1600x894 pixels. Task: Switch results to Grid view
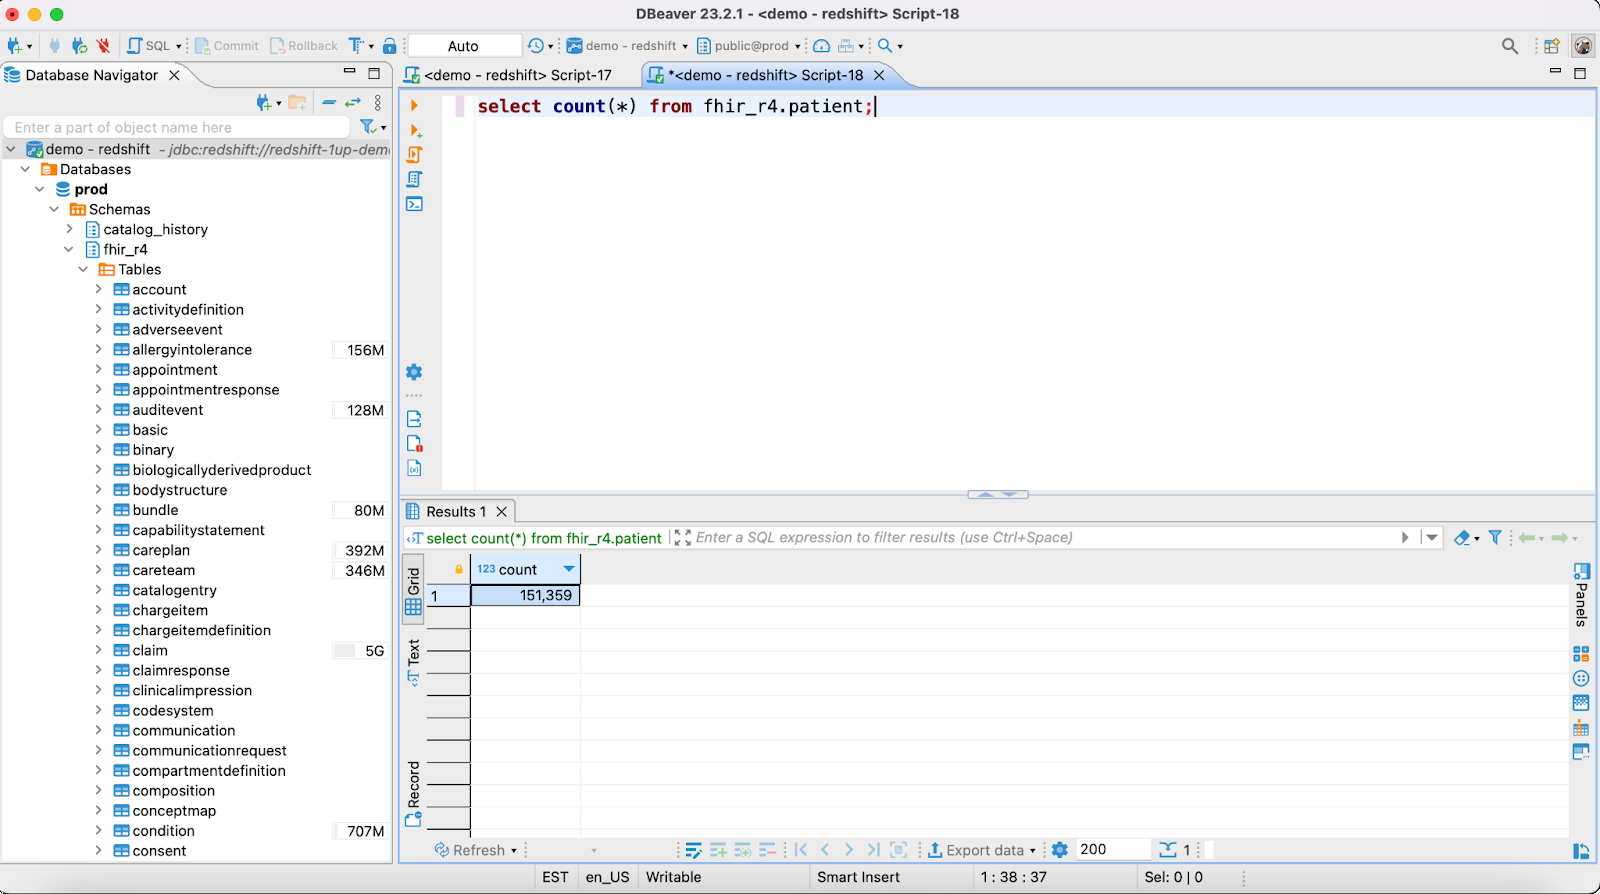[413, 592]
